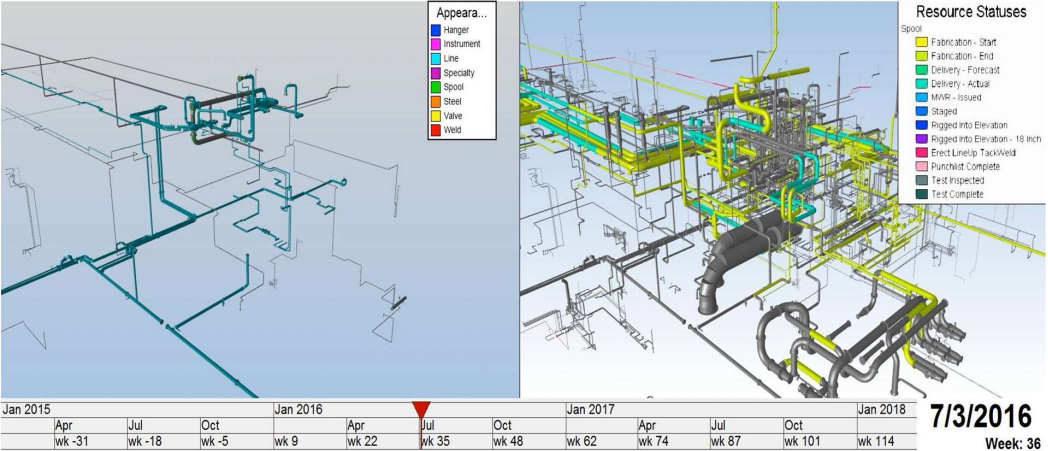Image resolution: width=1048 pixels, height=451 pixels.
Task: Click the Resource Statuses legend title
Action: tap(971, 12)
